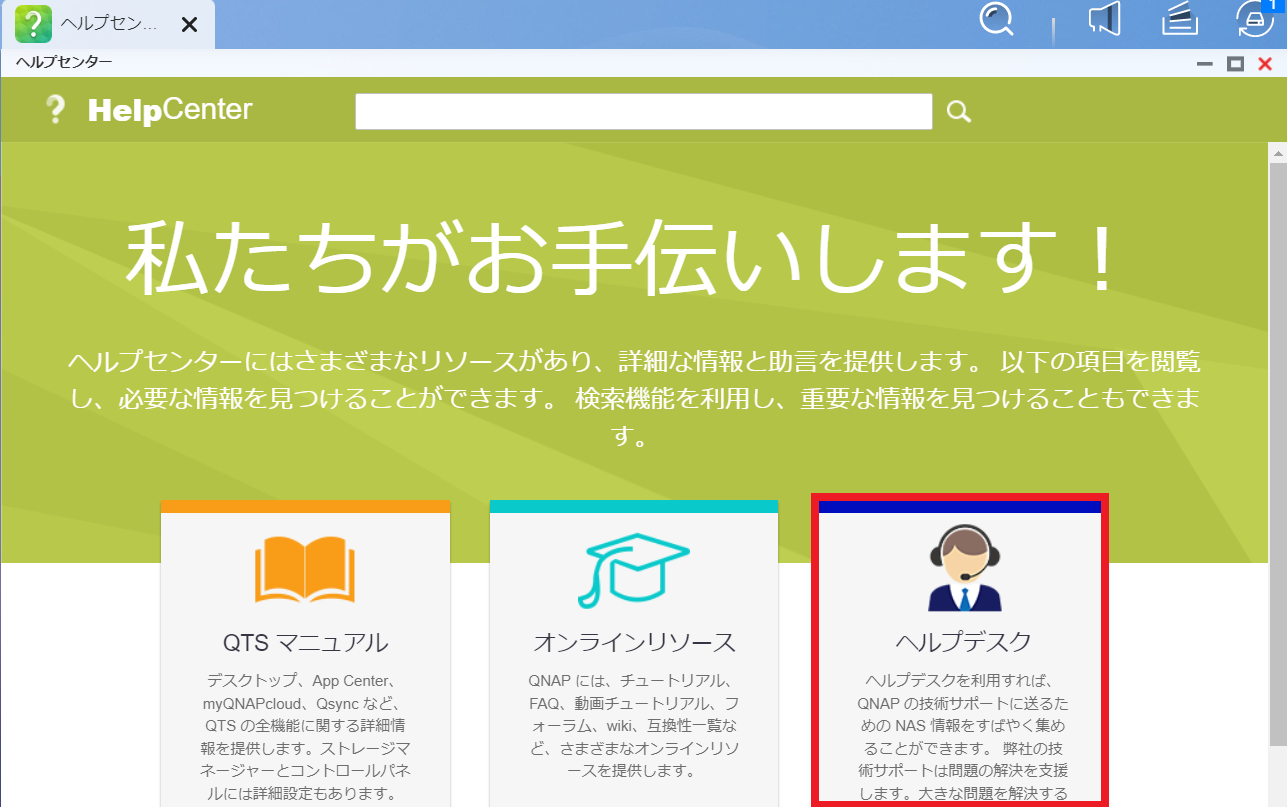Click the HelpCenter wordmark text
Viewport: 1287px width, 807px height.
pyautogui.click(x=170, y=110)
